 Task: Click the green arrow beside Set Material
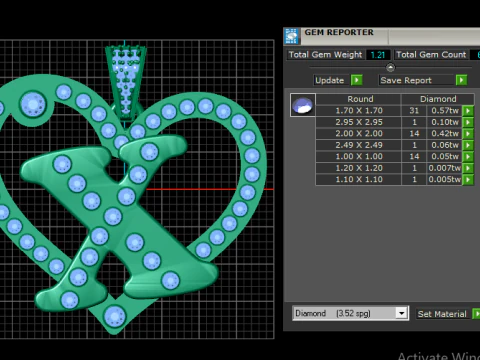(x=477, y=314)
